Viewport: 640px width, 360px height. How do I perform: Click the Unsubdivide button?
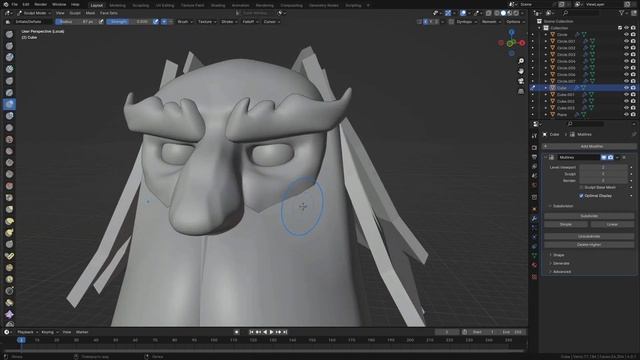(589, 236)
